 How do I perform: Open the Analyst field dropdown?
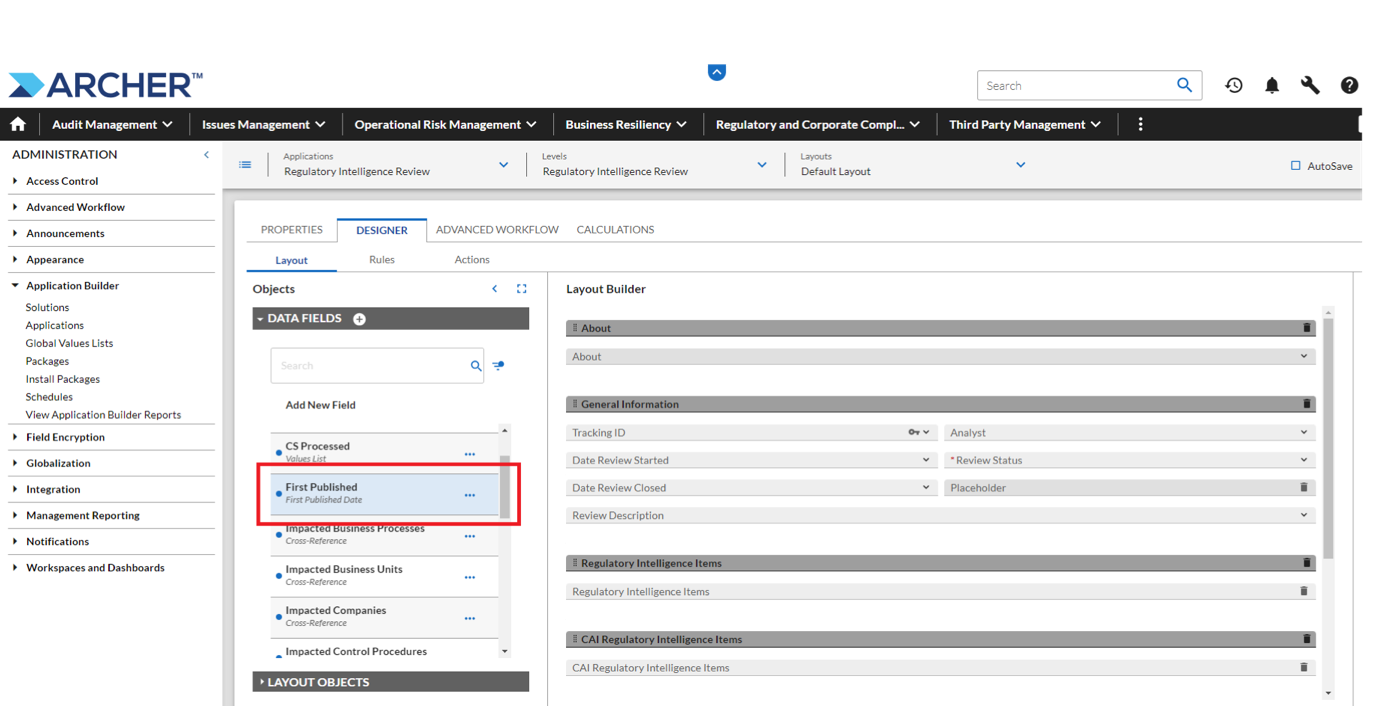click(x=1304, y=433)
